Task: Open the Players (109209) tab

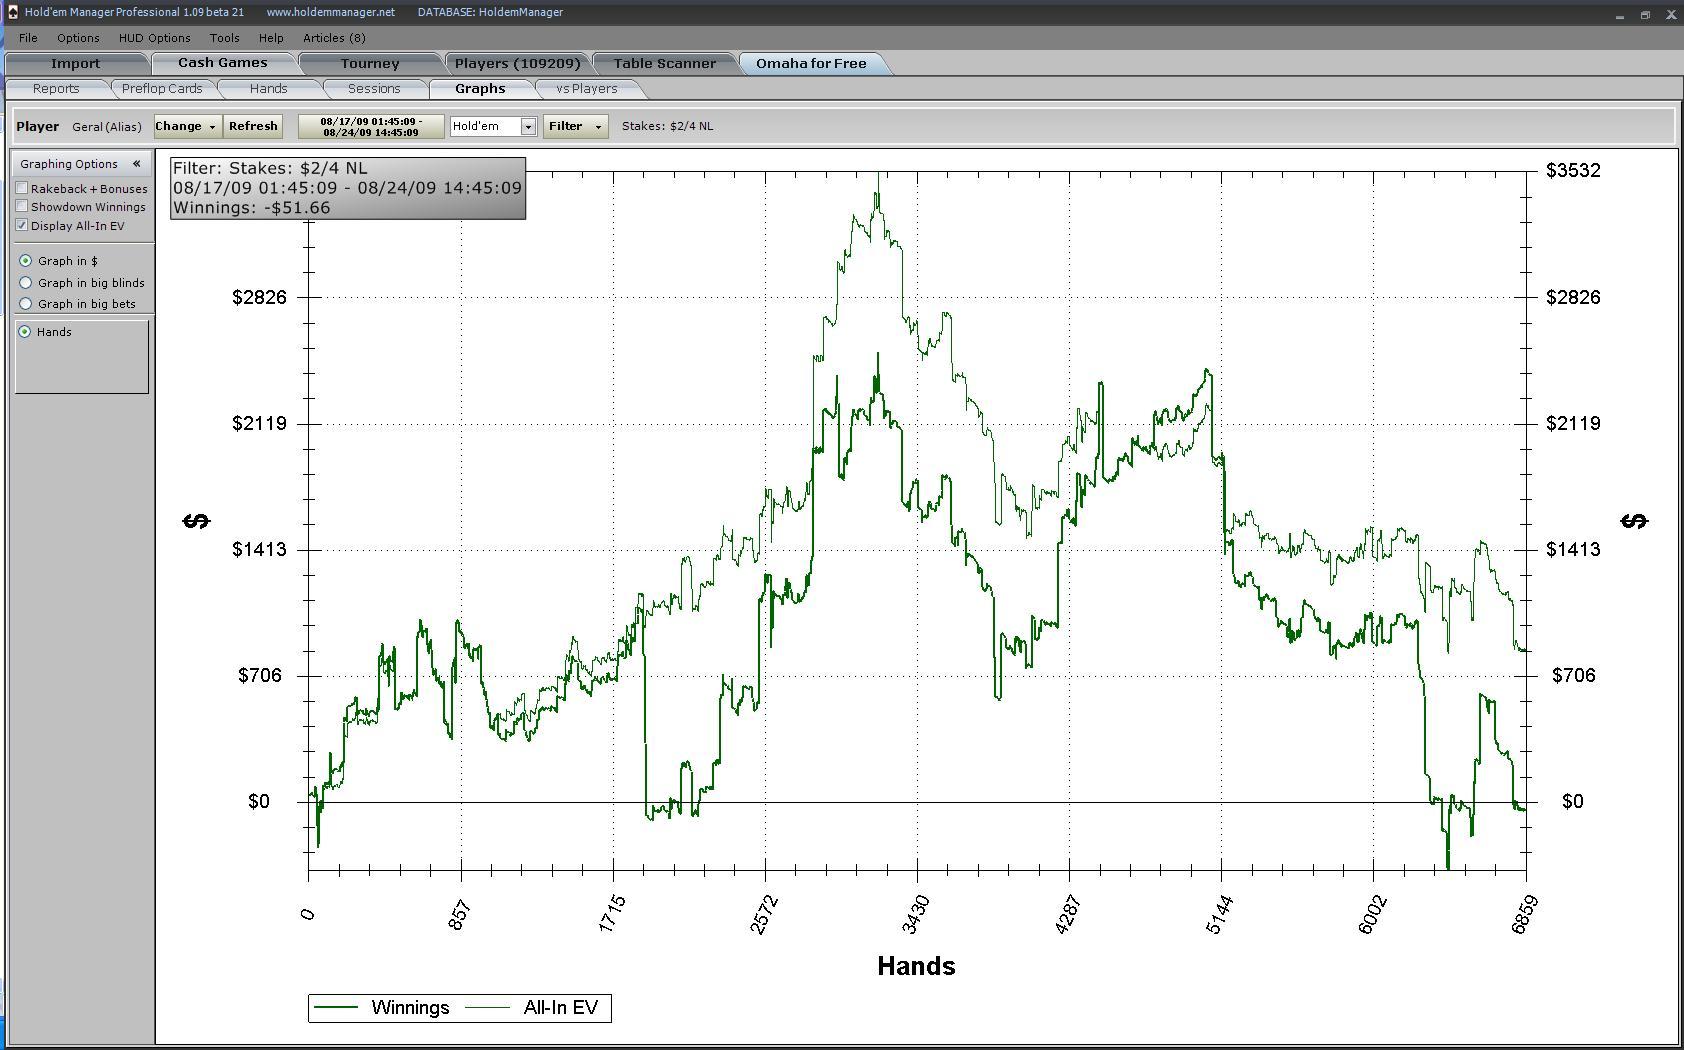Action: (x=517, y=63)
